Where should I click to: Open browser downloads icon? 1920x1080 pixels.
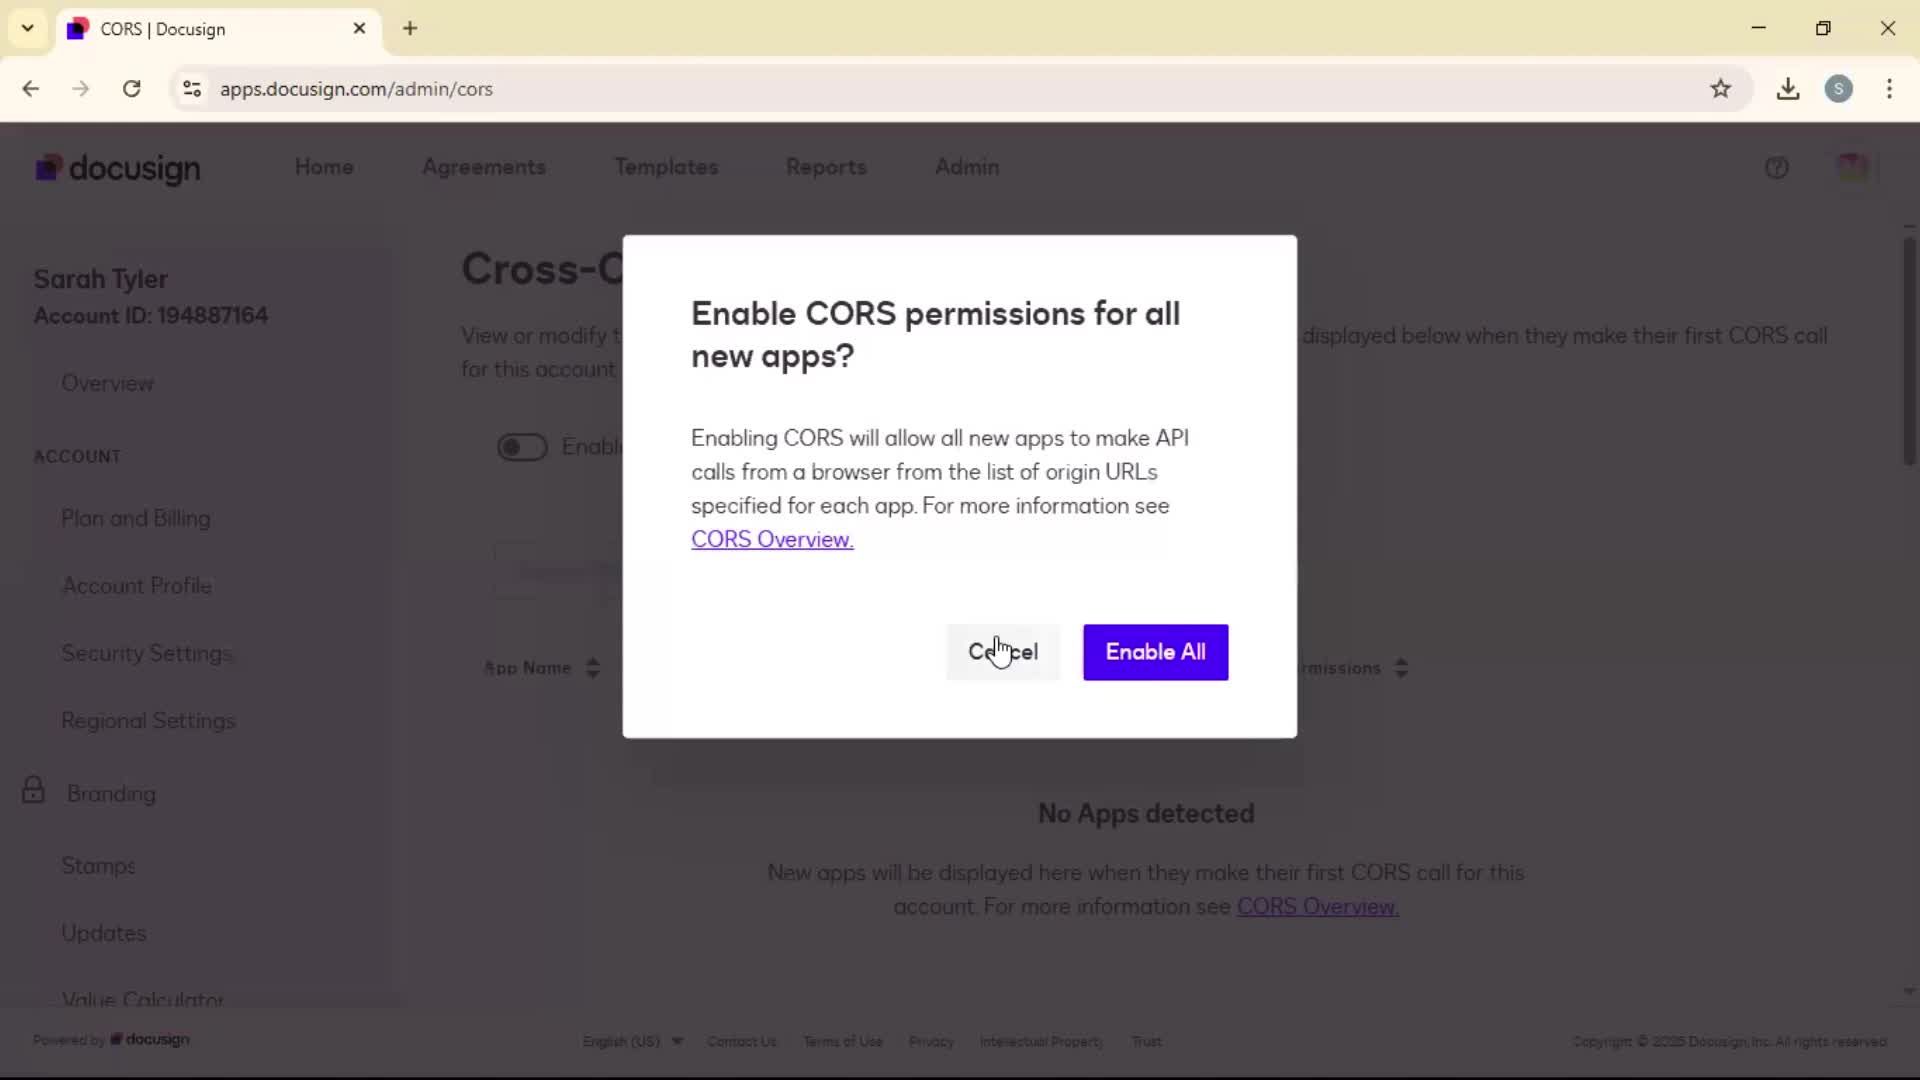pos(1788,89)
